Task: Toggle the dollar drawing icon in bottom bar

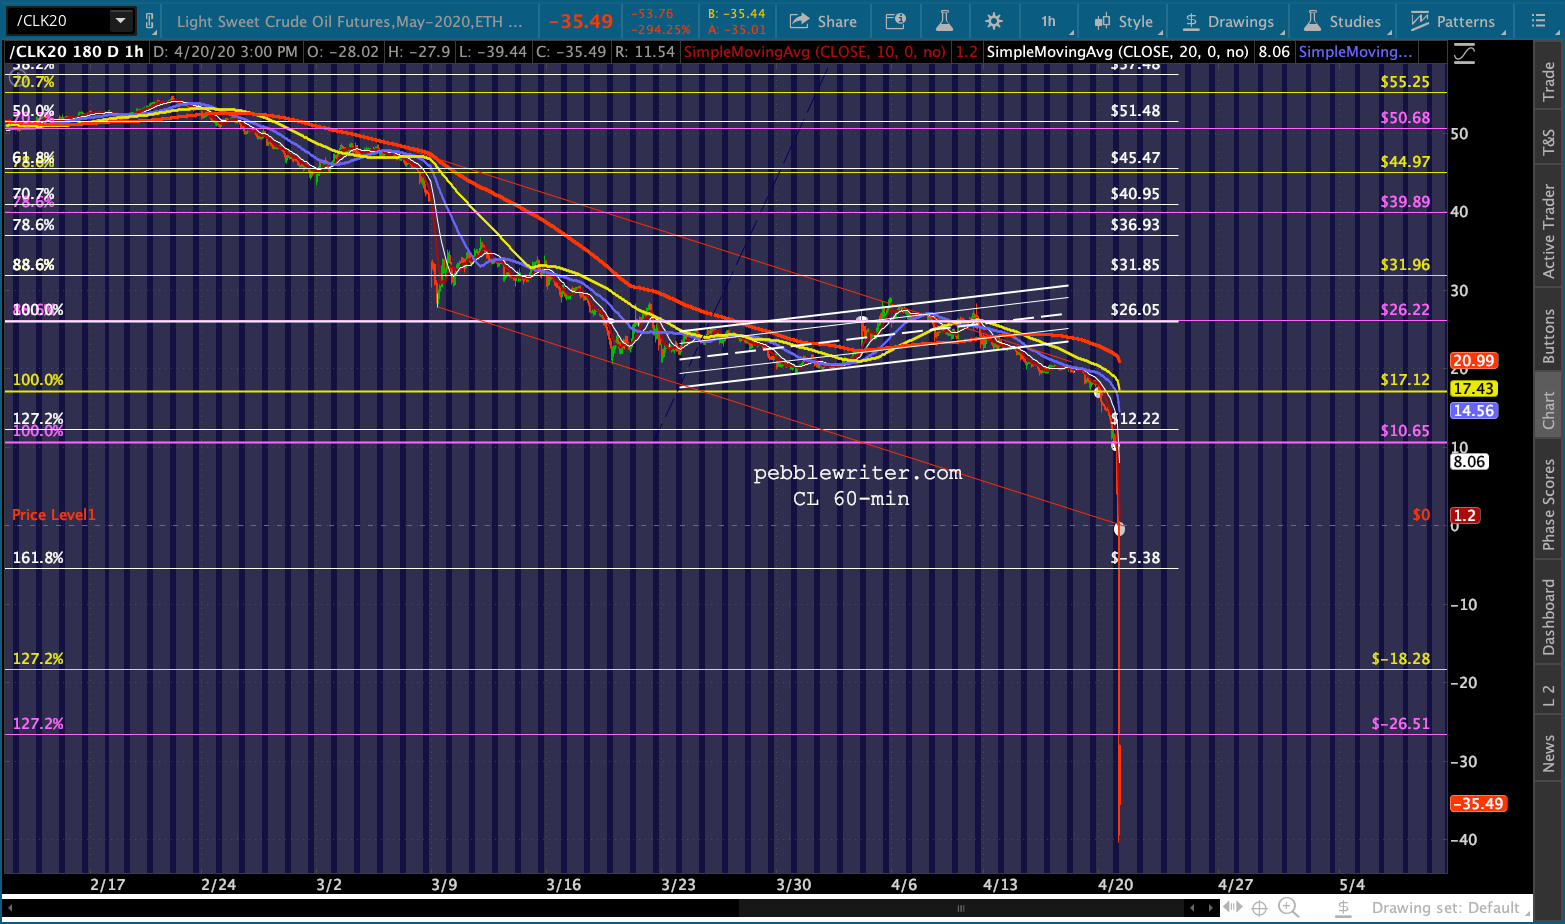Action: 1344,908
